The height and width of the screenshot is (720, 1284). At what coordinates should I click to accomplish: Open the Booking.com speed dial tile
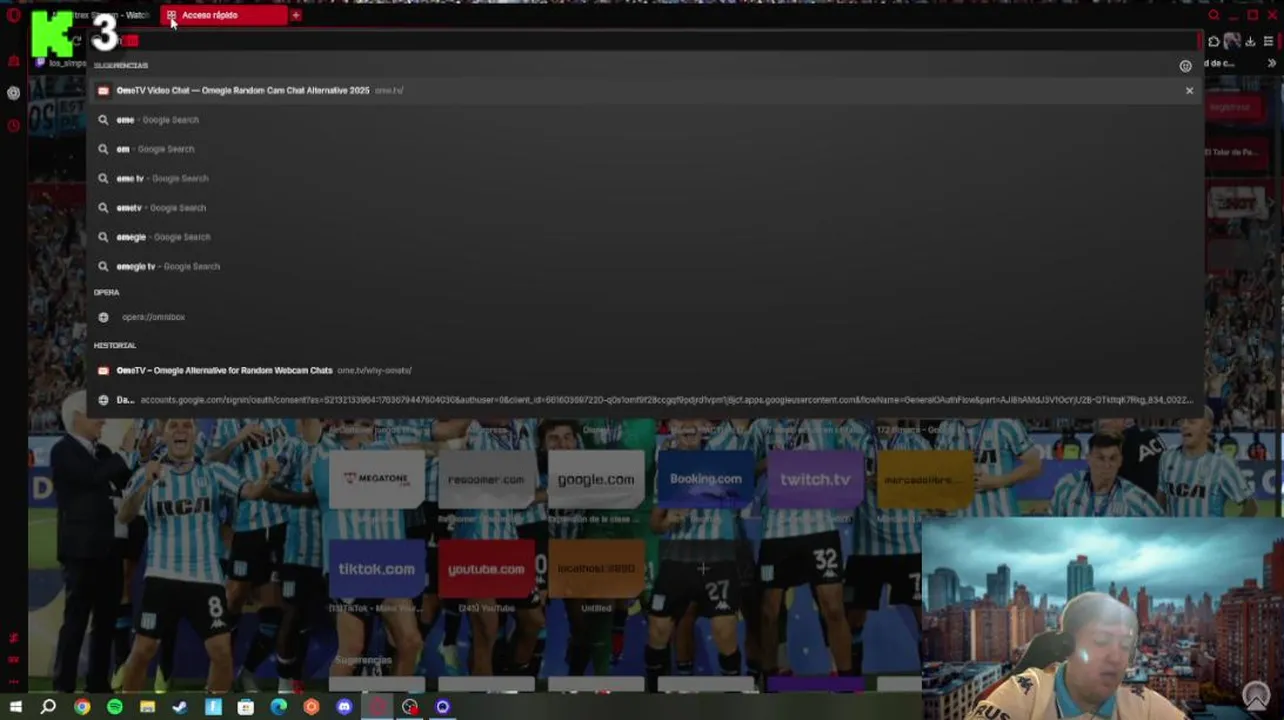(x=706, y=479)
